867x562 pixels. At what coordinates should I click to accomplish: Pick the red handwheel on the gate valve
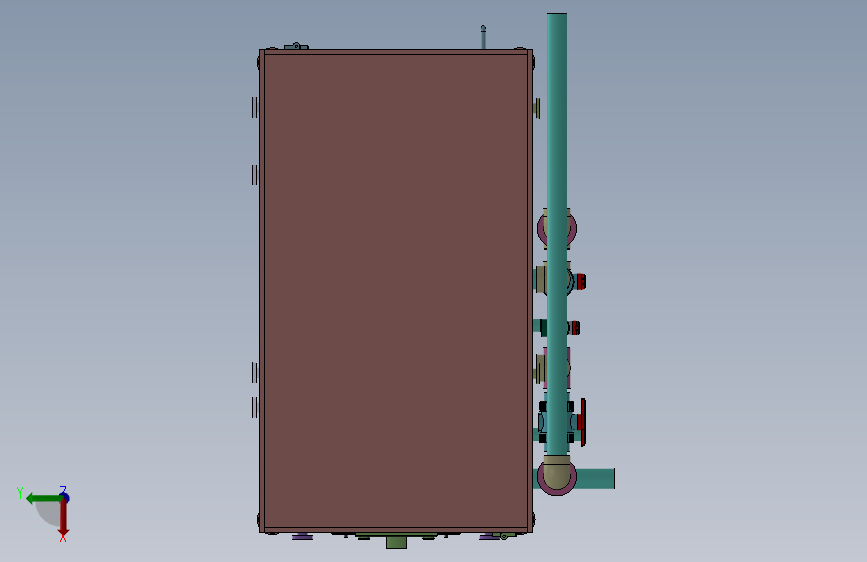[582, 422]
